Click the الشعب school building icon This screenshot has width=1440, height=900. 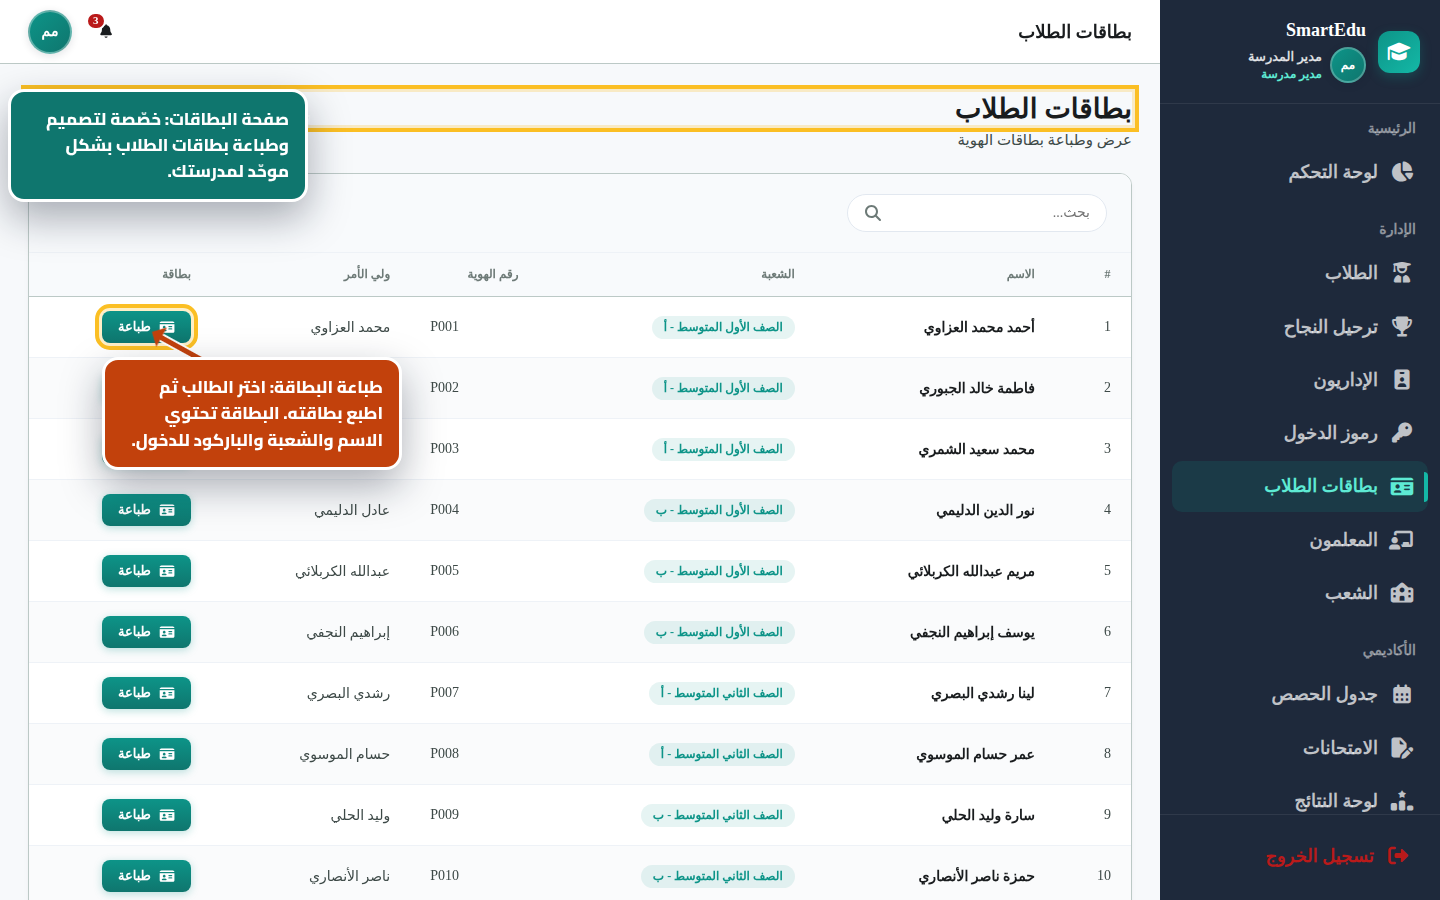[1402, 593]
